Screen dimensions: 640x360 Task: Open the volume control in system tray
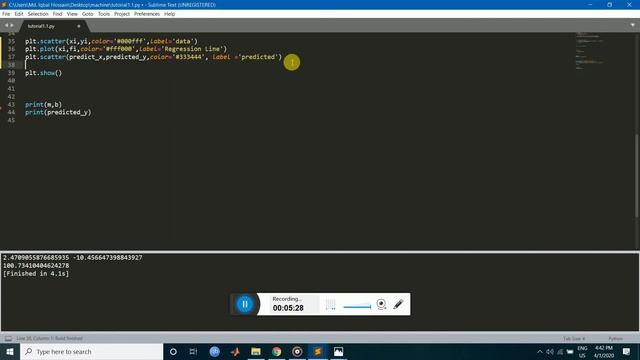[550, 351]
